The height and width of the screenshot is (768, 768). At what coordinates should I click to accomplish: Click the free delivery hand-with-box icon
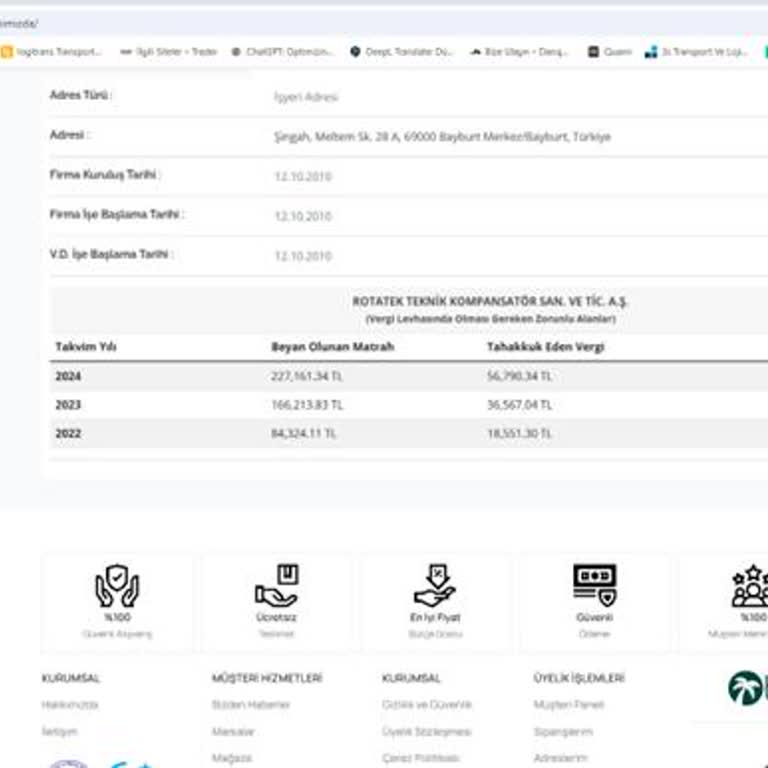click(276, 586)
